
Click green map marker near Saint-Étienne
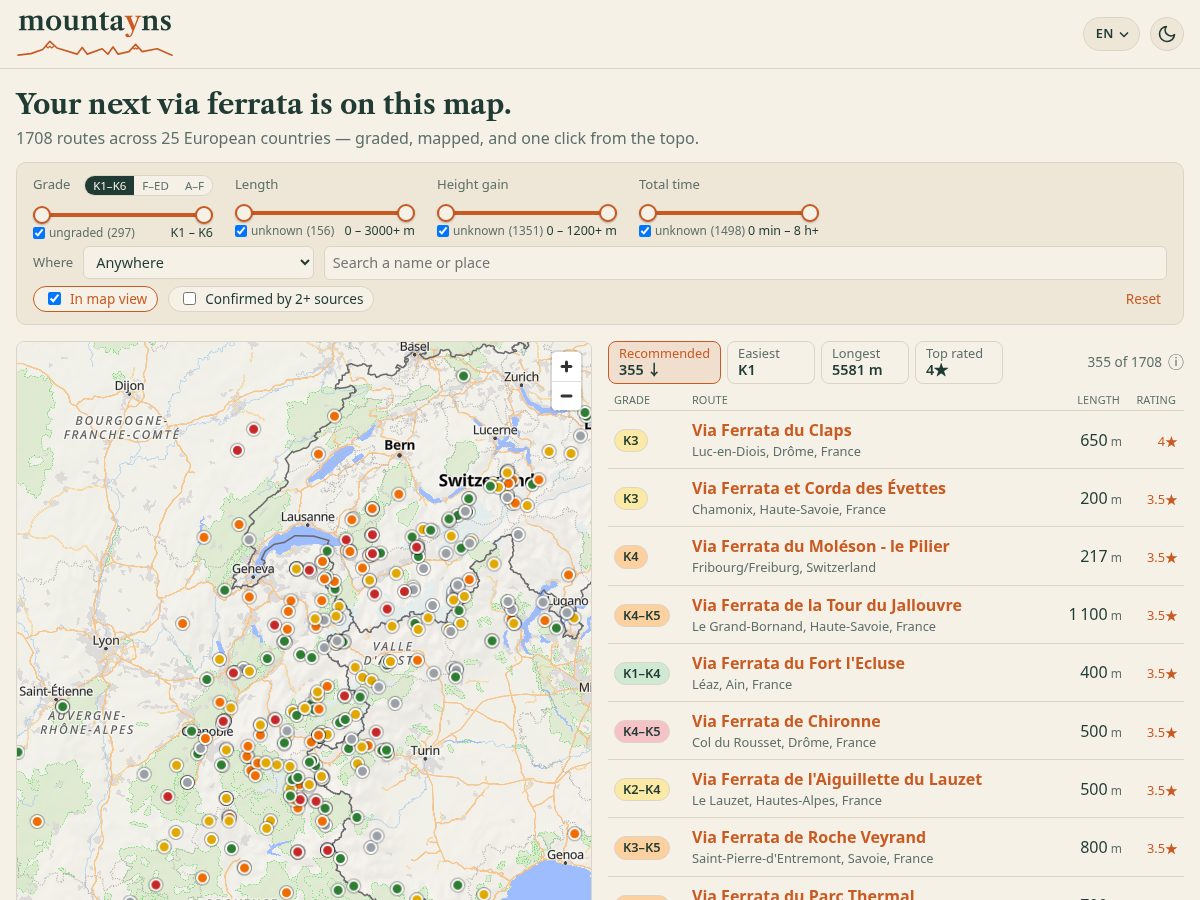(x=62, y=706)
